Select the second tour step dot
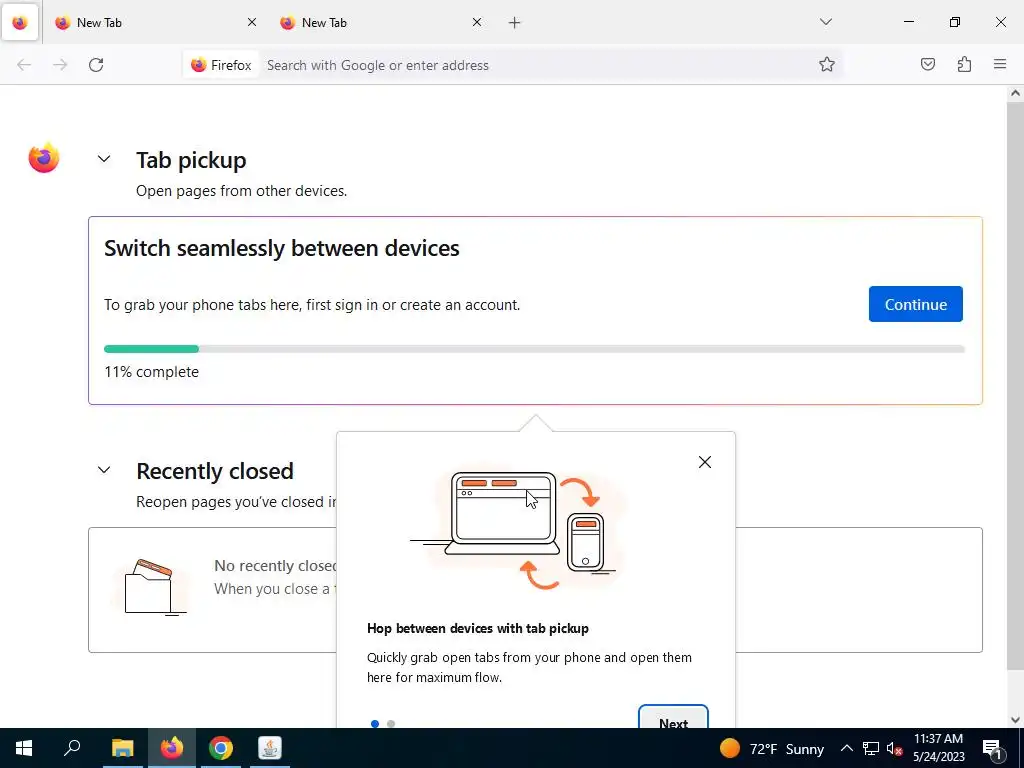This screenshot has height=768, width=1024. point(391,723)
